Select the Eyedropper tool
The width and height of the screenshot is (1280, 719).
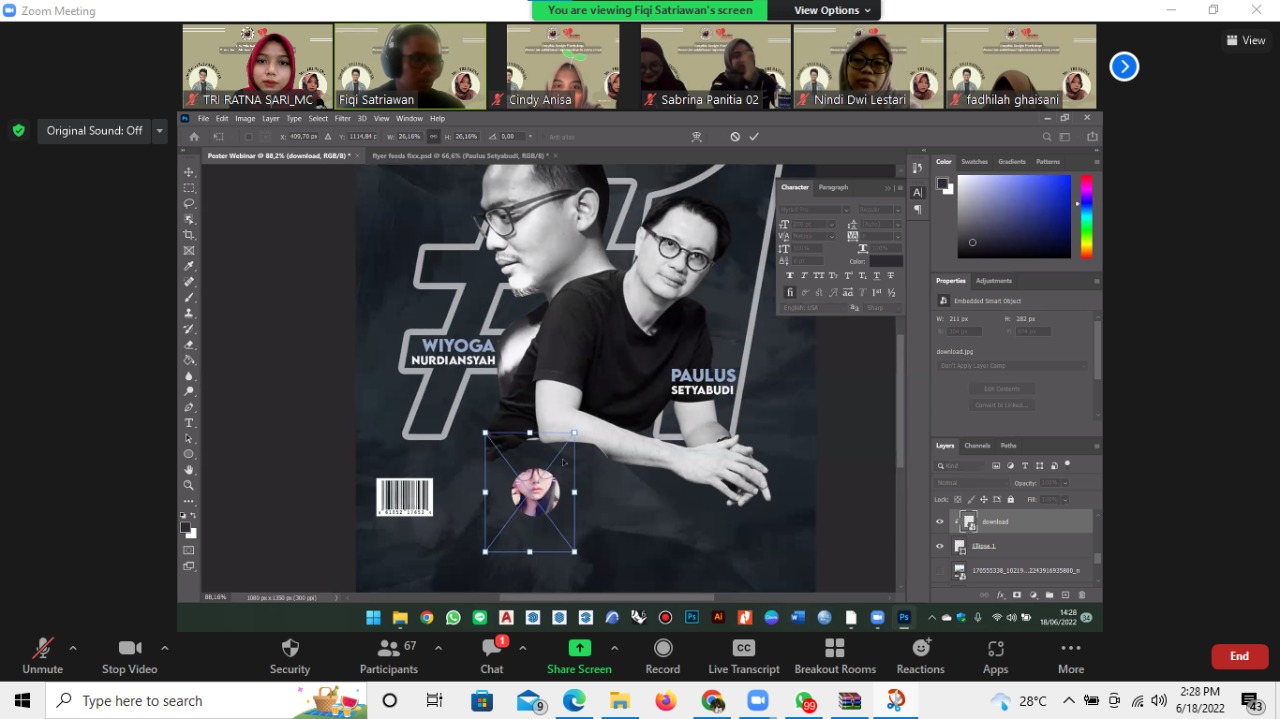189,266
